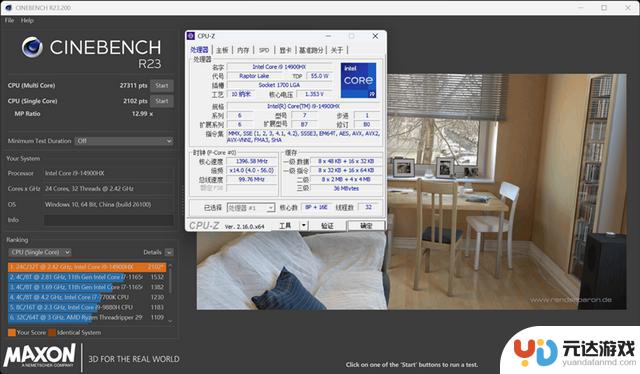Click the 99.76 MHz bus speed value

point(251,179)
